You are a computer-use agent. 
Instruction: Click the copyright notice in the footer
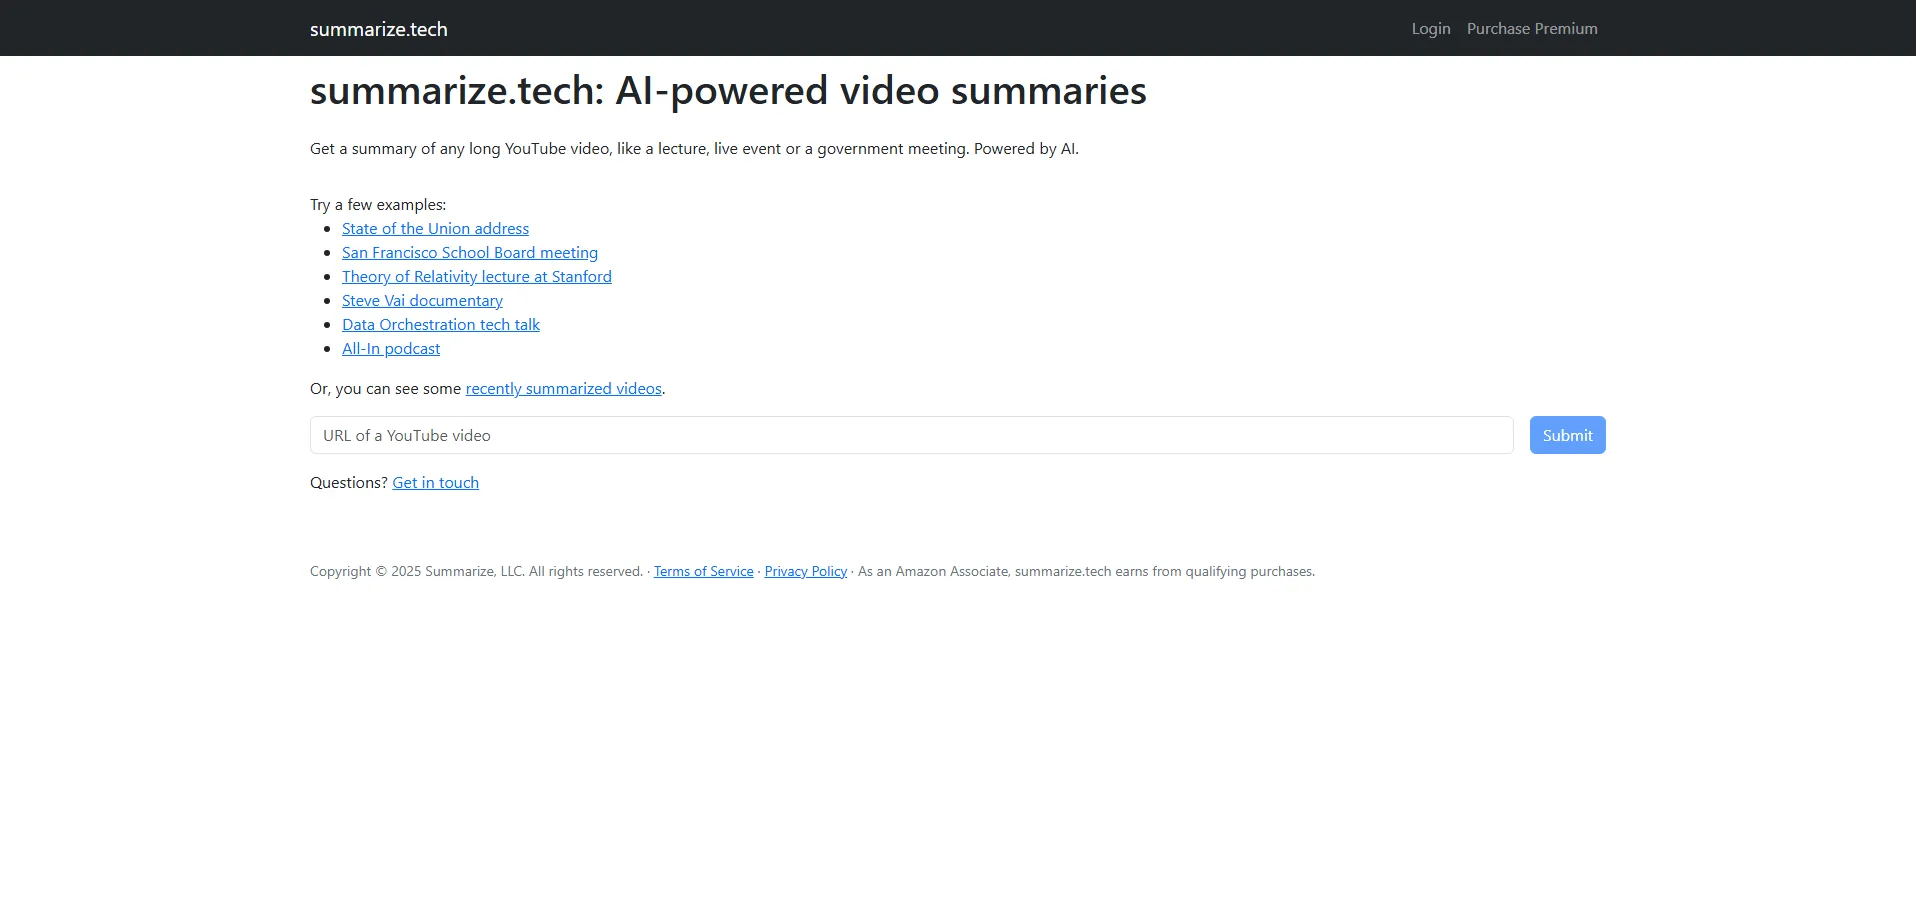(475, 572)
